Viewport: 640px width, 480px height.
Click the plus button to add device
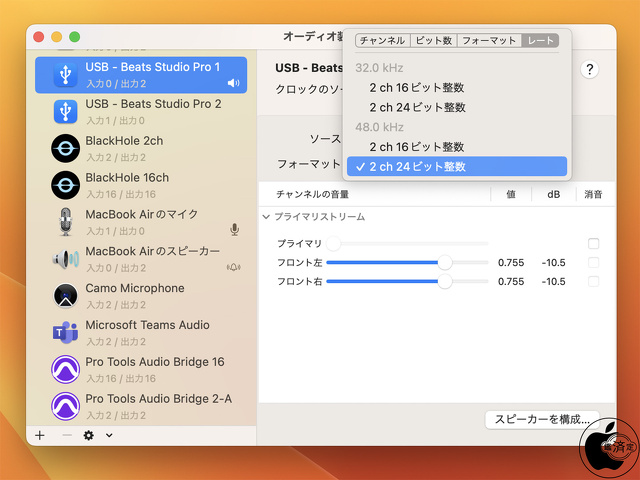coord(40,436)
